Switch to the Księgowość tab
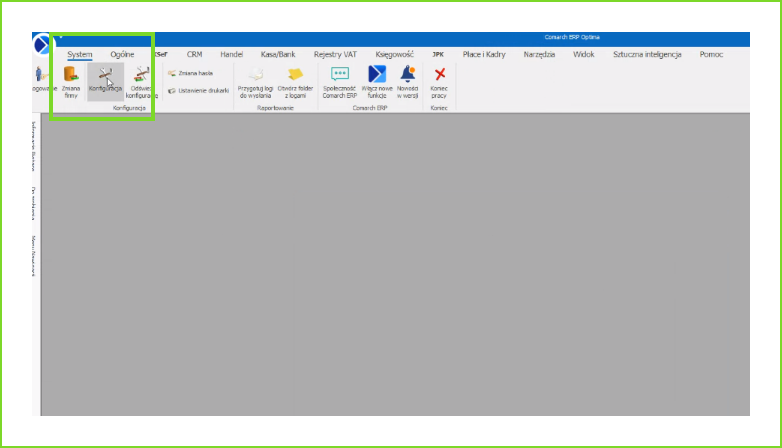This screenshot has height=448, width=782. [x=394, y=54]
